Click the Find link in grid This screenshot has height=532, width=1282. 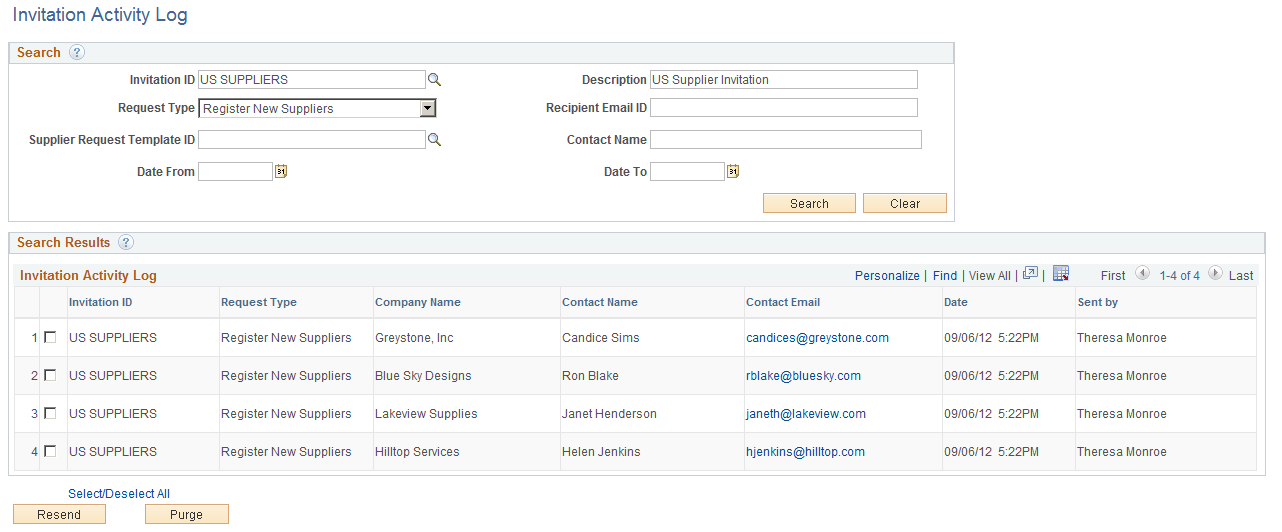[x=945, y=276]
